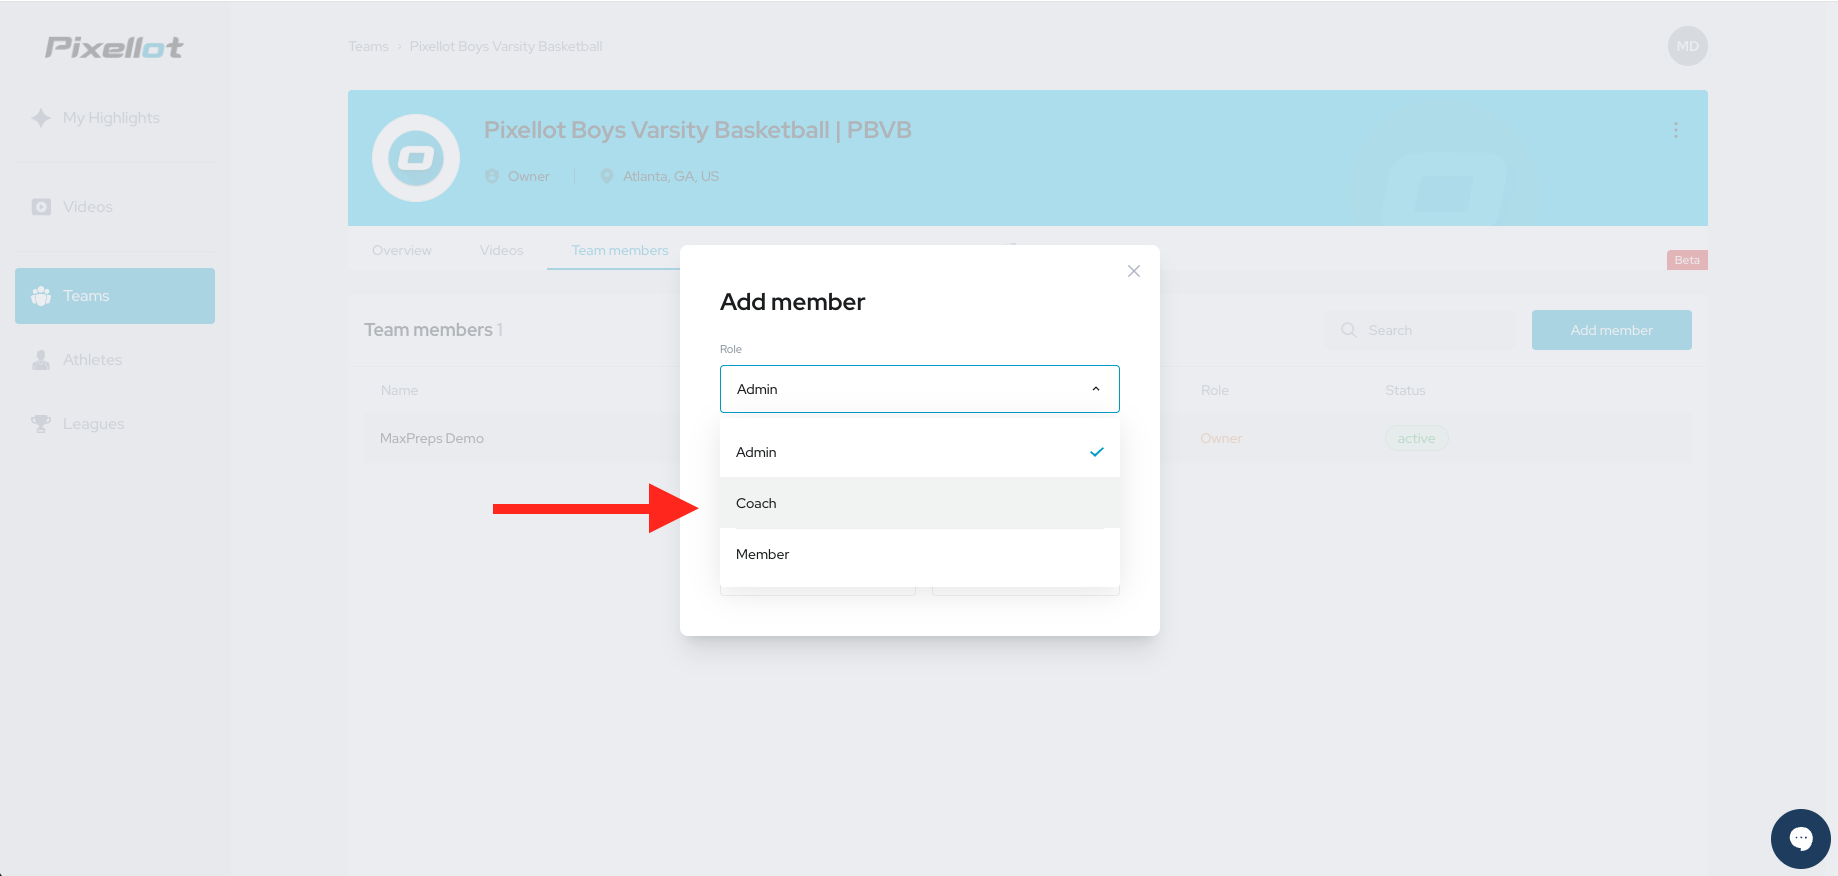Click the Teams breadcrumb link
The height and width of the screenshot is (876, 1838).
[368, 47]
